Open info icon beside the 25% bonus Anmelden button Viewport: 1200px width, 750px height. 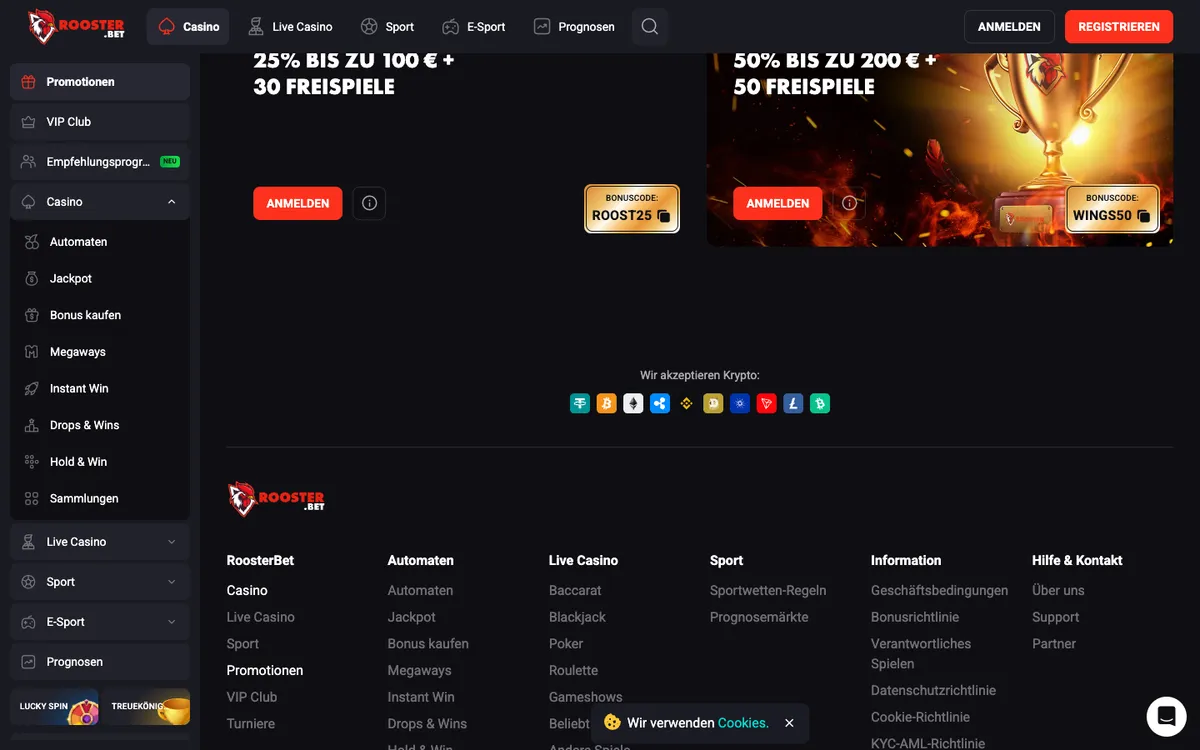pyautogui.click(x=369, y=203)
